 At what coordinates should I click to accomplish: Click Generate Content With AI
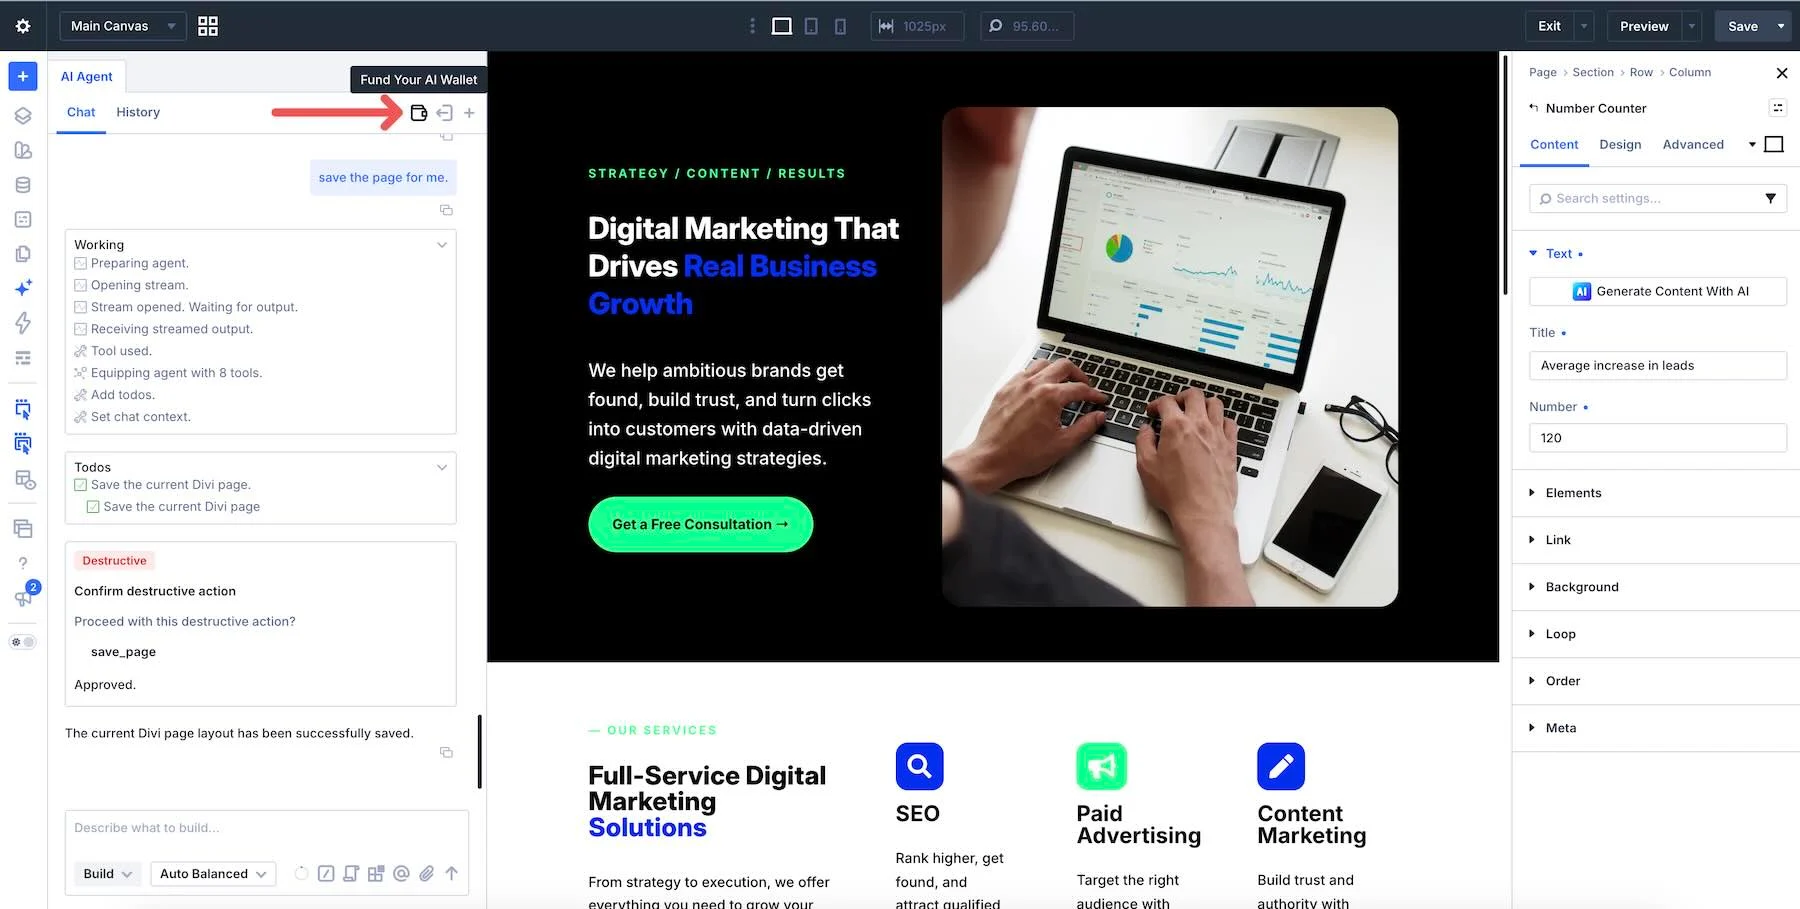1658,291
